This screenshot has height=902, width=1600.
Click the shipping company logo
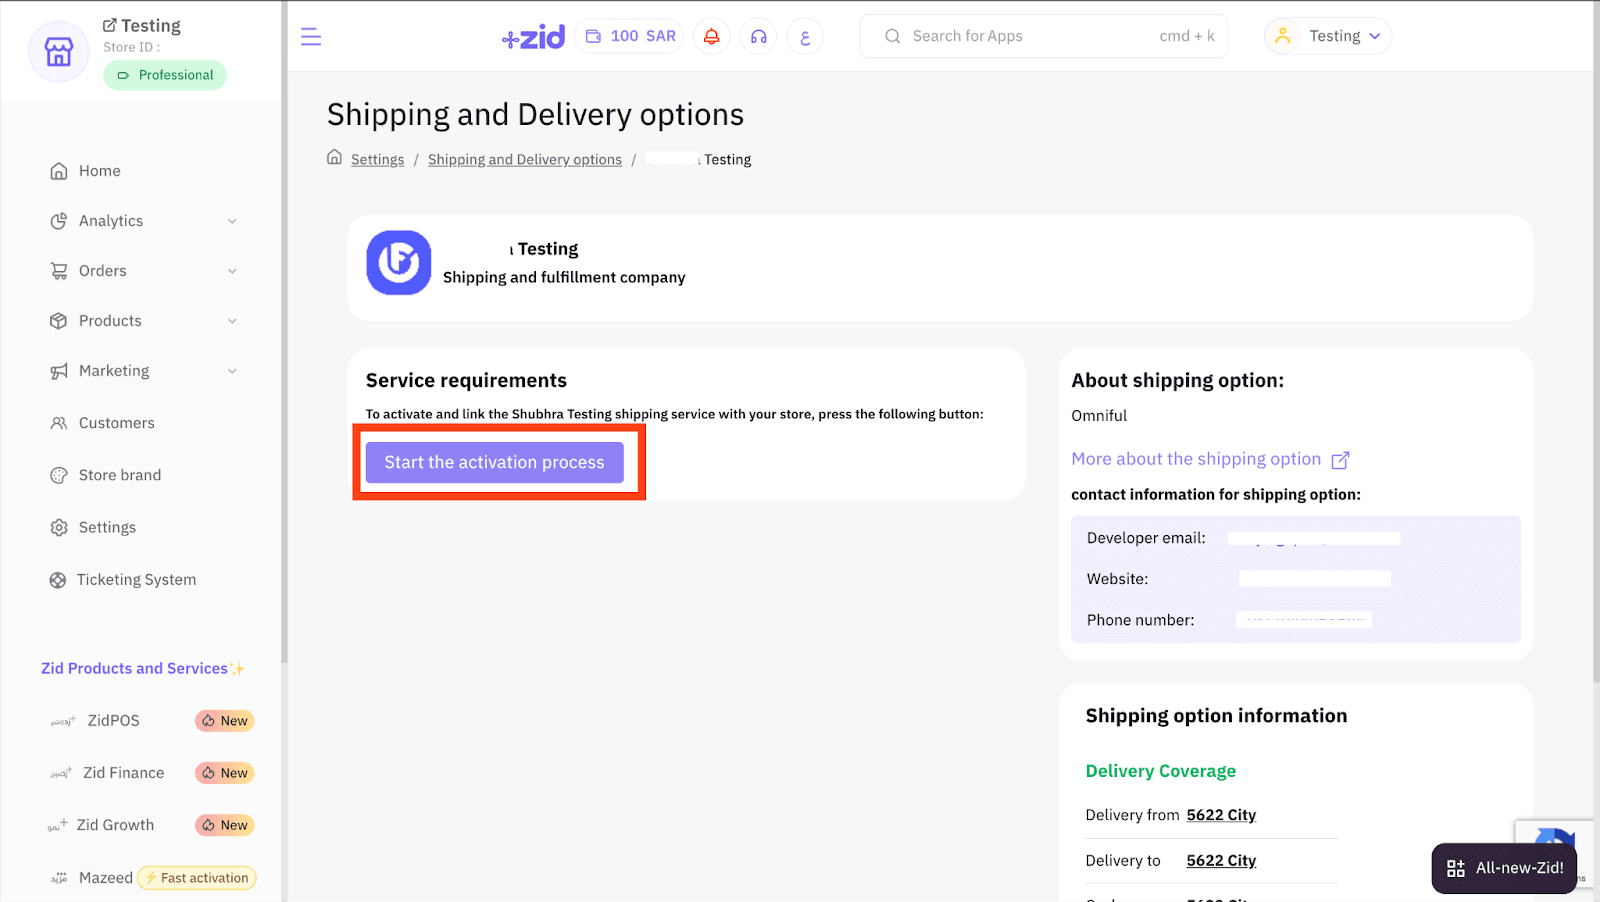click(399, 263)
